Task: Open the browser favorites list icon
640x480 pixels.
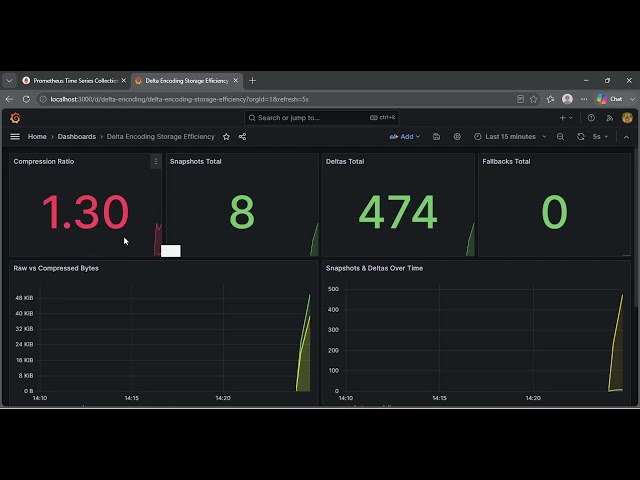Action: 550,99
